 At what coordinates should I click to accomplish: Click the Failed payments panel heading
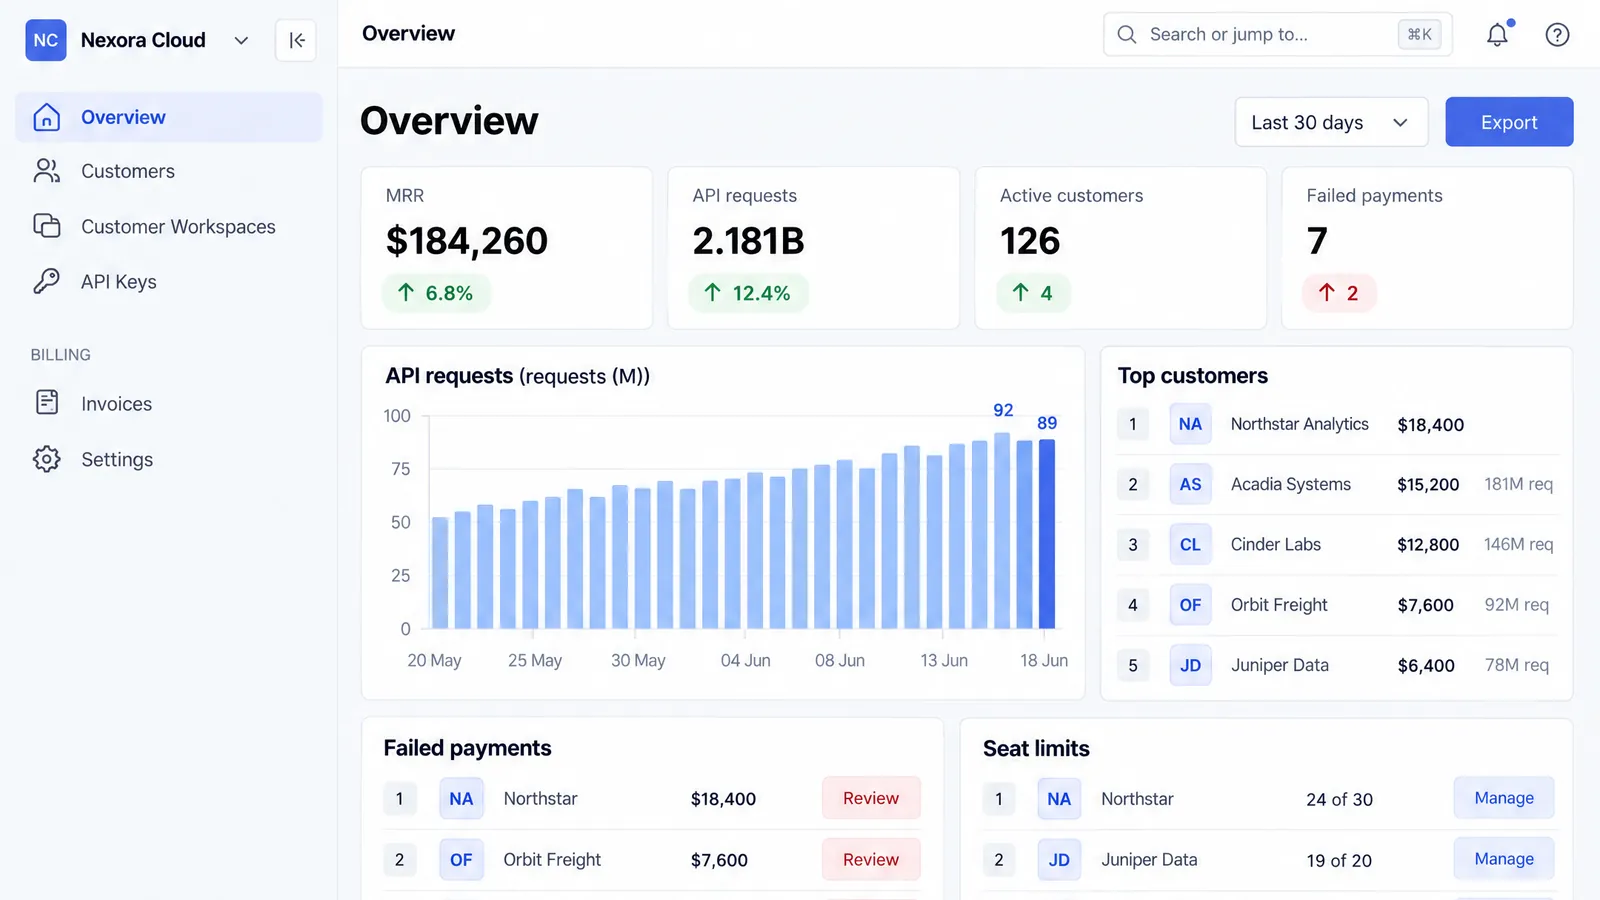467,748
